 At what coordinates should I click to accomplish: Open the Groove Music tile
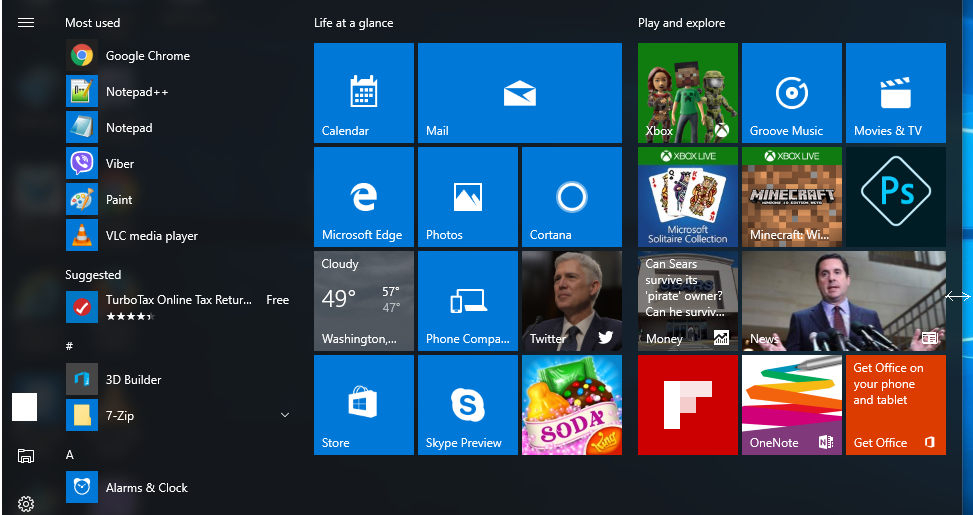[792, 93]
